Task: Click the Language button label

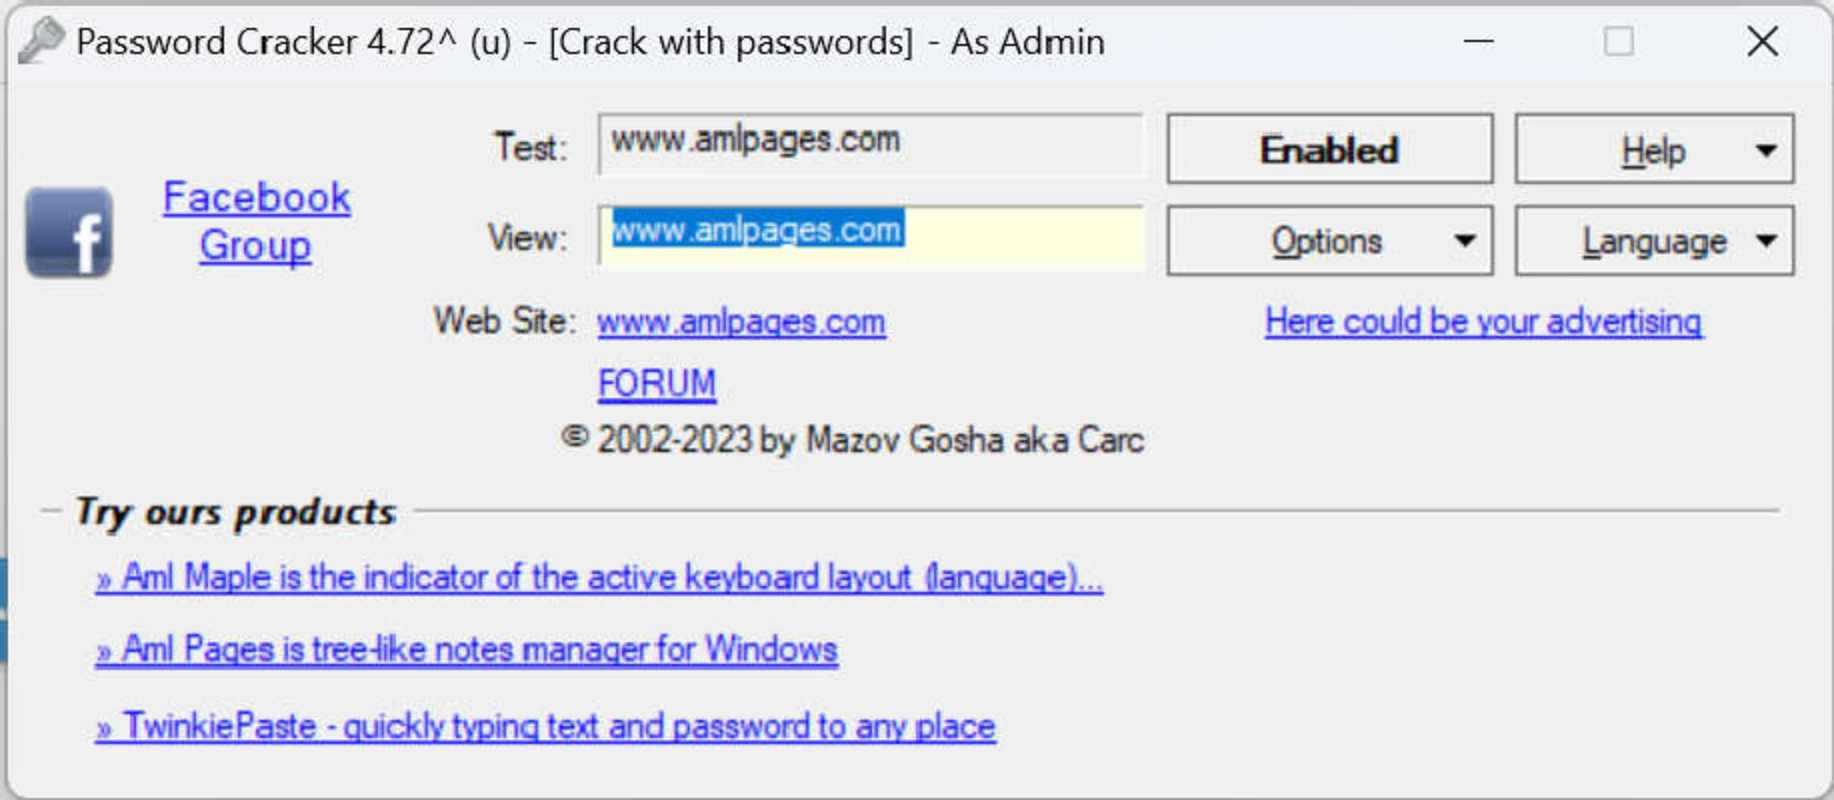Action: coord(1654,242)
